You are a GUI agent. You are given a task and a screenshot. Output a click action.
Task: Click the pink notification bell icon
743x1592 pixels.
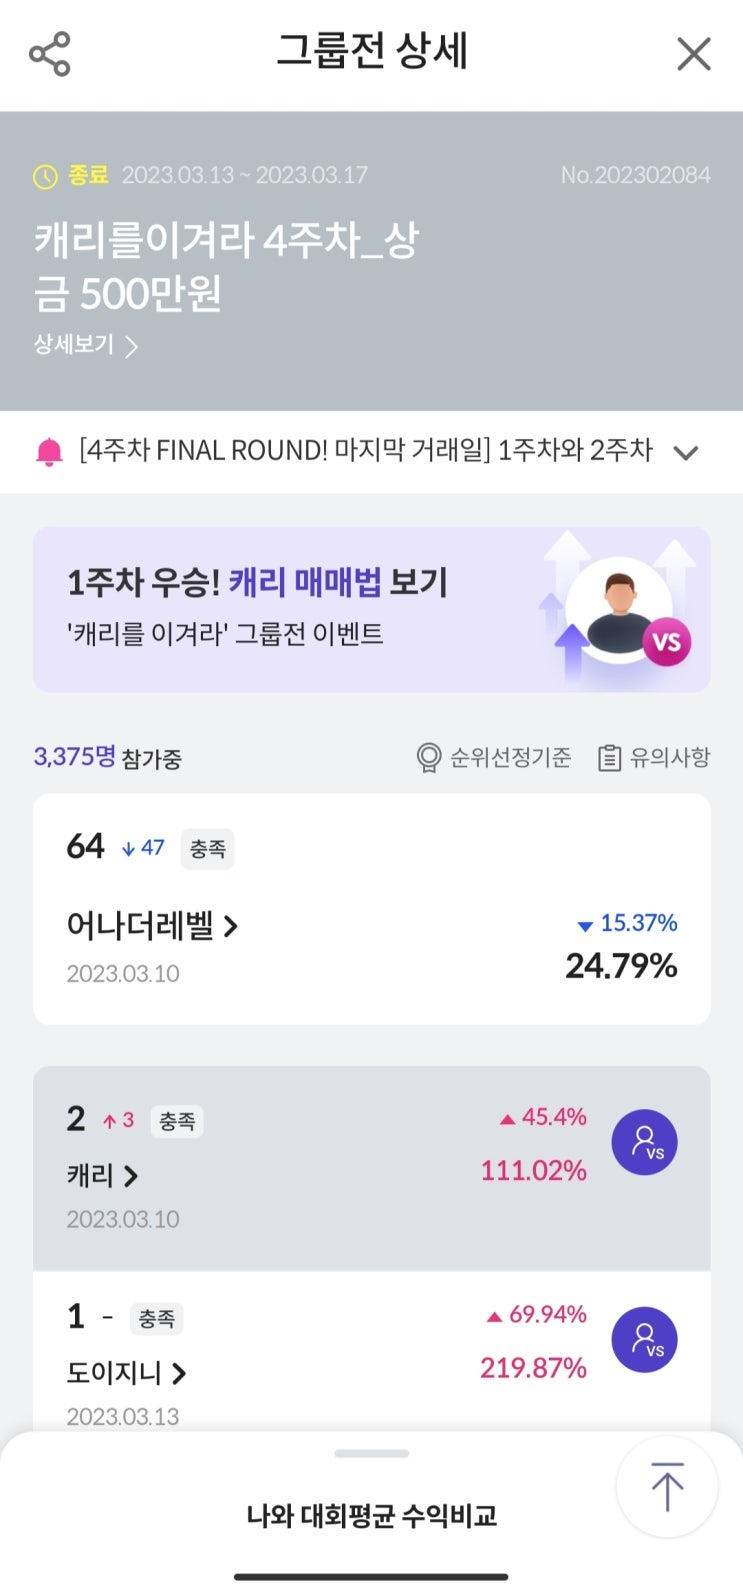[x=49, y=452]
